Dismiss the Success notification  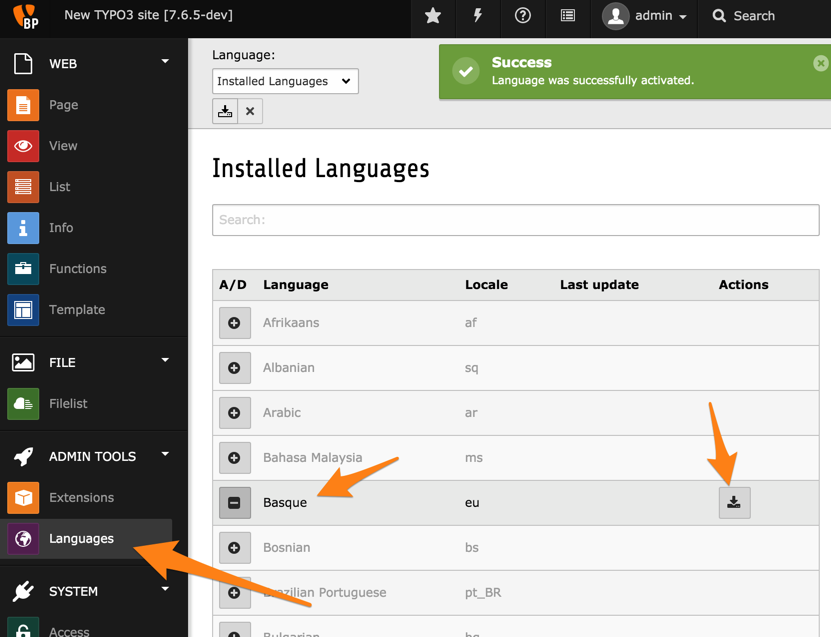(x=820, y=64)
